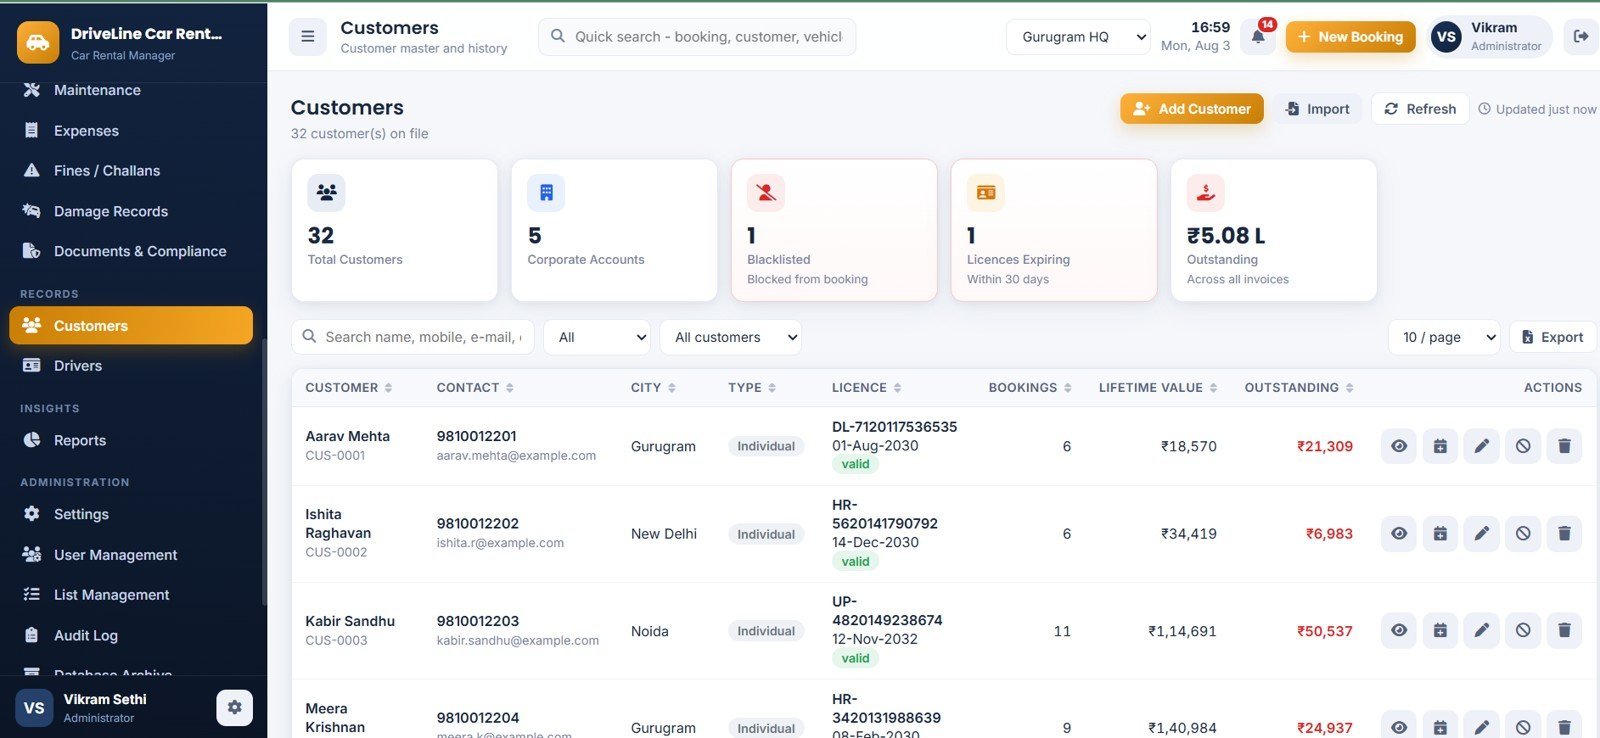This screenshot has height=738, width=1600.
Task: Open the 10 / page dropdown
Action: click(x=1444, y=337)
